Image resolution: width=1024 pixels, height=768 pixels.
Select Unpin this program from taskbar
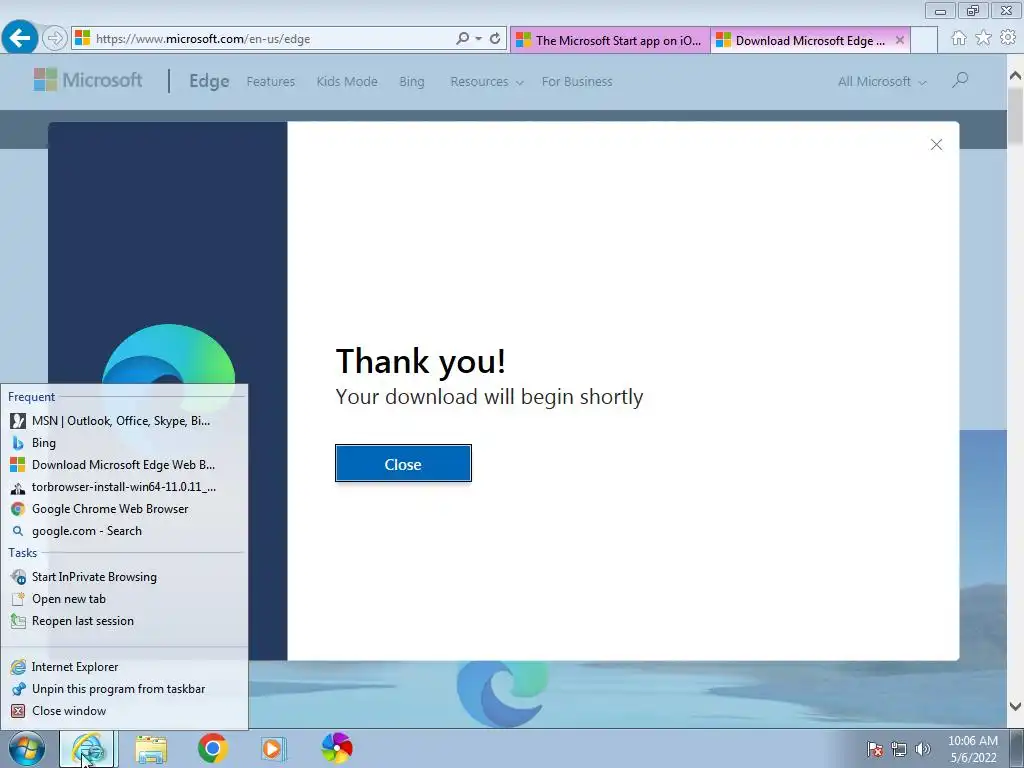[x=124, y=689]
